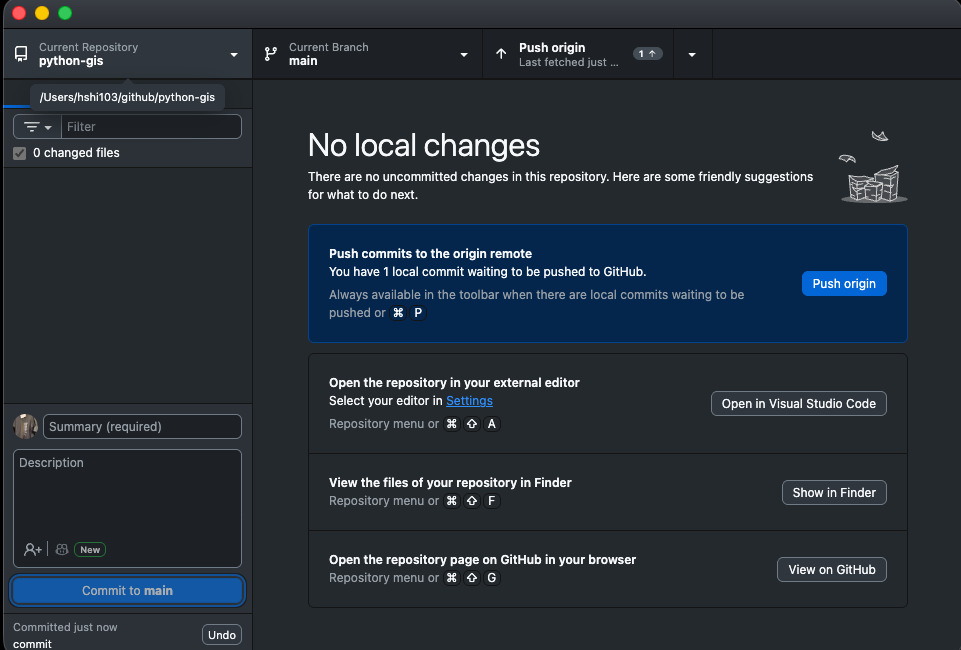
Task: Open the Settings link for editor
Action: tap(469, 401)
